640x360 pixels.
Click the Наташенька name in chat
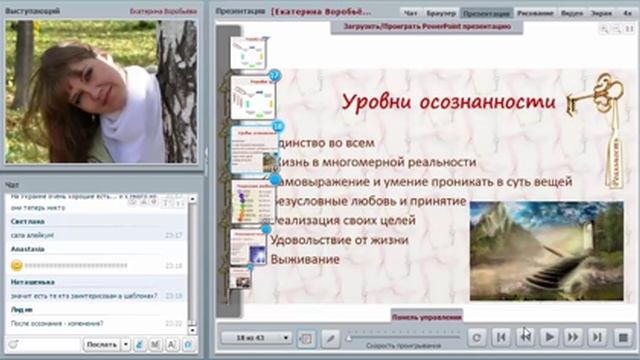[x=33, y=282]
